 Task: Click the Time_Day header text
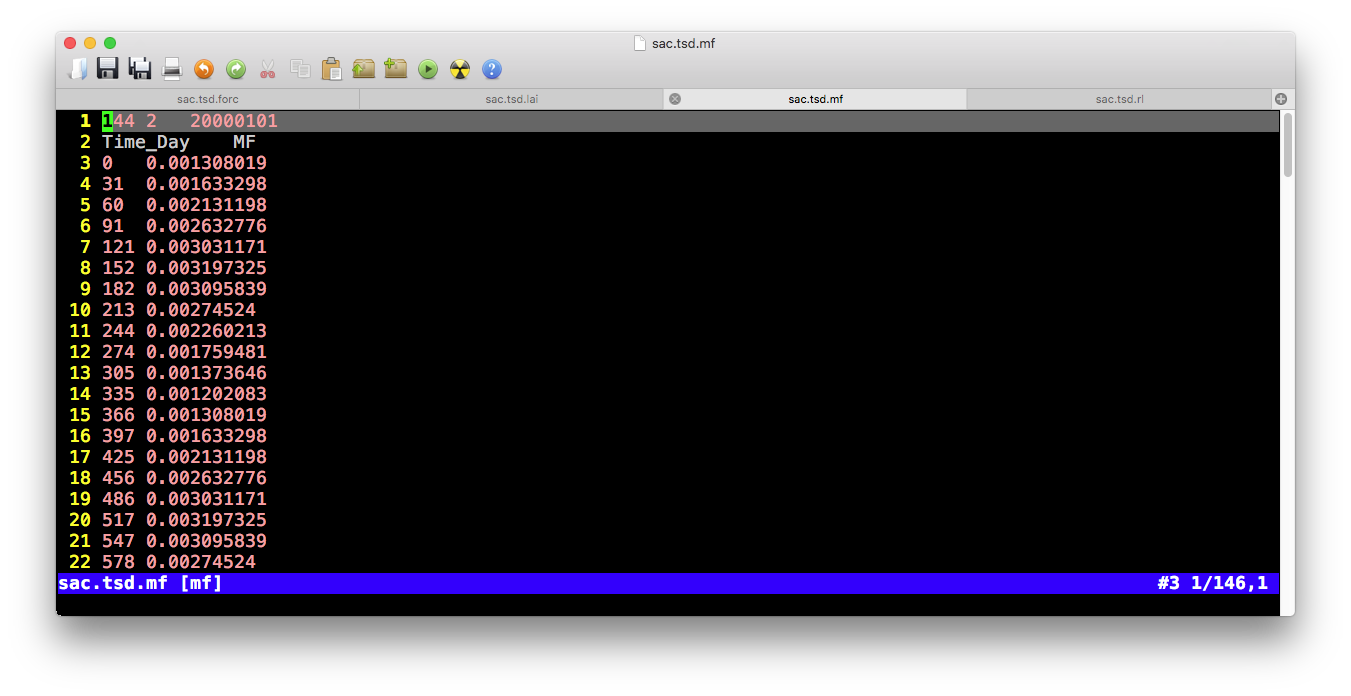point(146,142)
